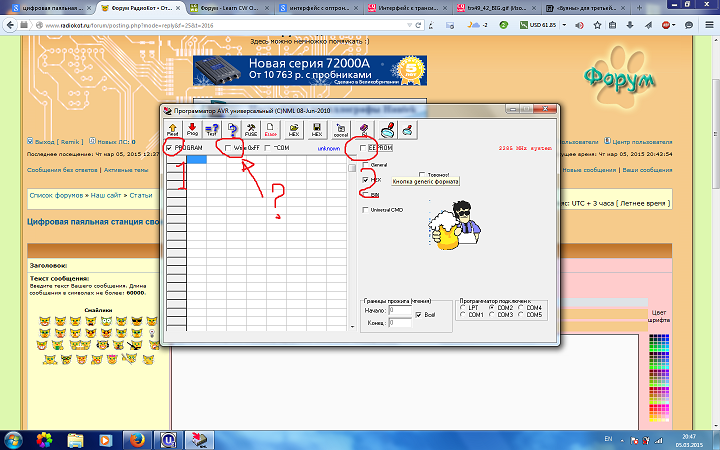
Task: Click the Начало start address field
Action: (399, 312)
